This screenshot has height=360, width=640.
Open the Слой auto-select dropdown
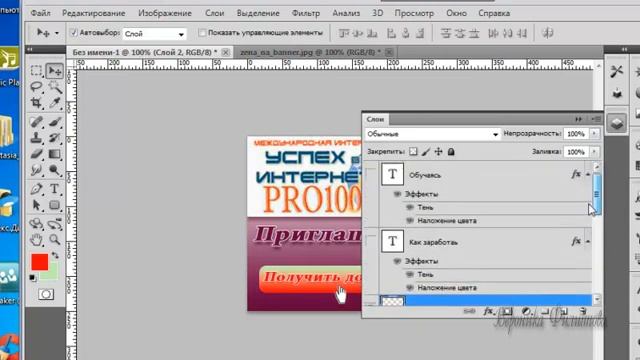click(154, 34)
